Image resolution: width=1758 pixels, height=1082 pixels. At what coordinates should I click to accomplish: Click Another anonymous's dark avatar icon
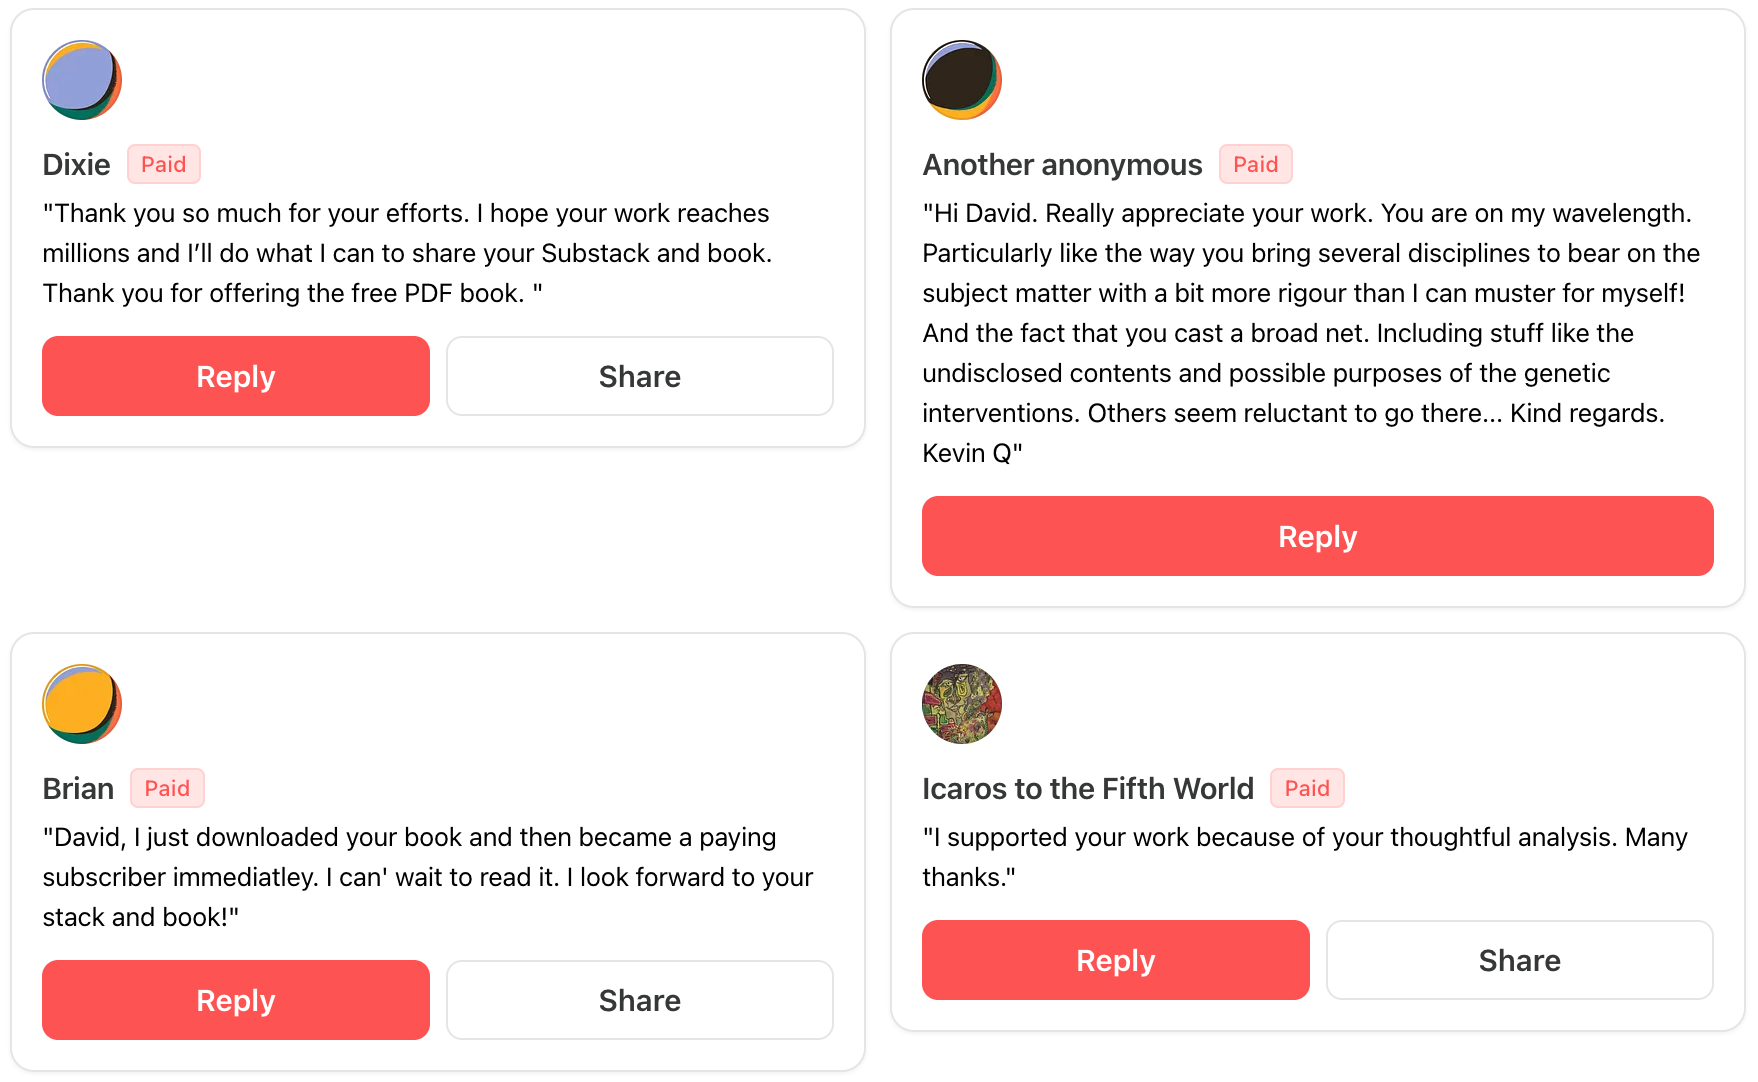(962, 80)
